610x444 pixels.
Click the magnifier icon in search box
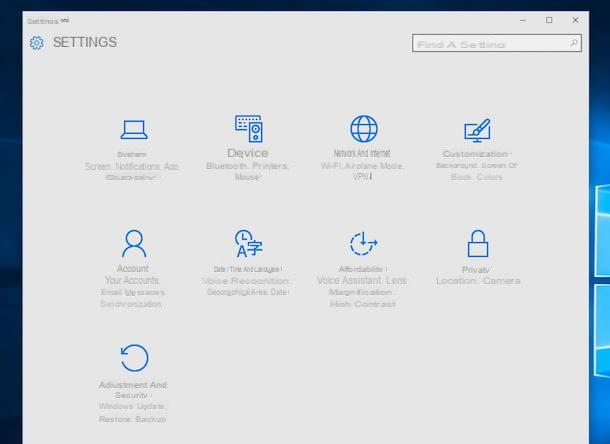coord(574,43)
